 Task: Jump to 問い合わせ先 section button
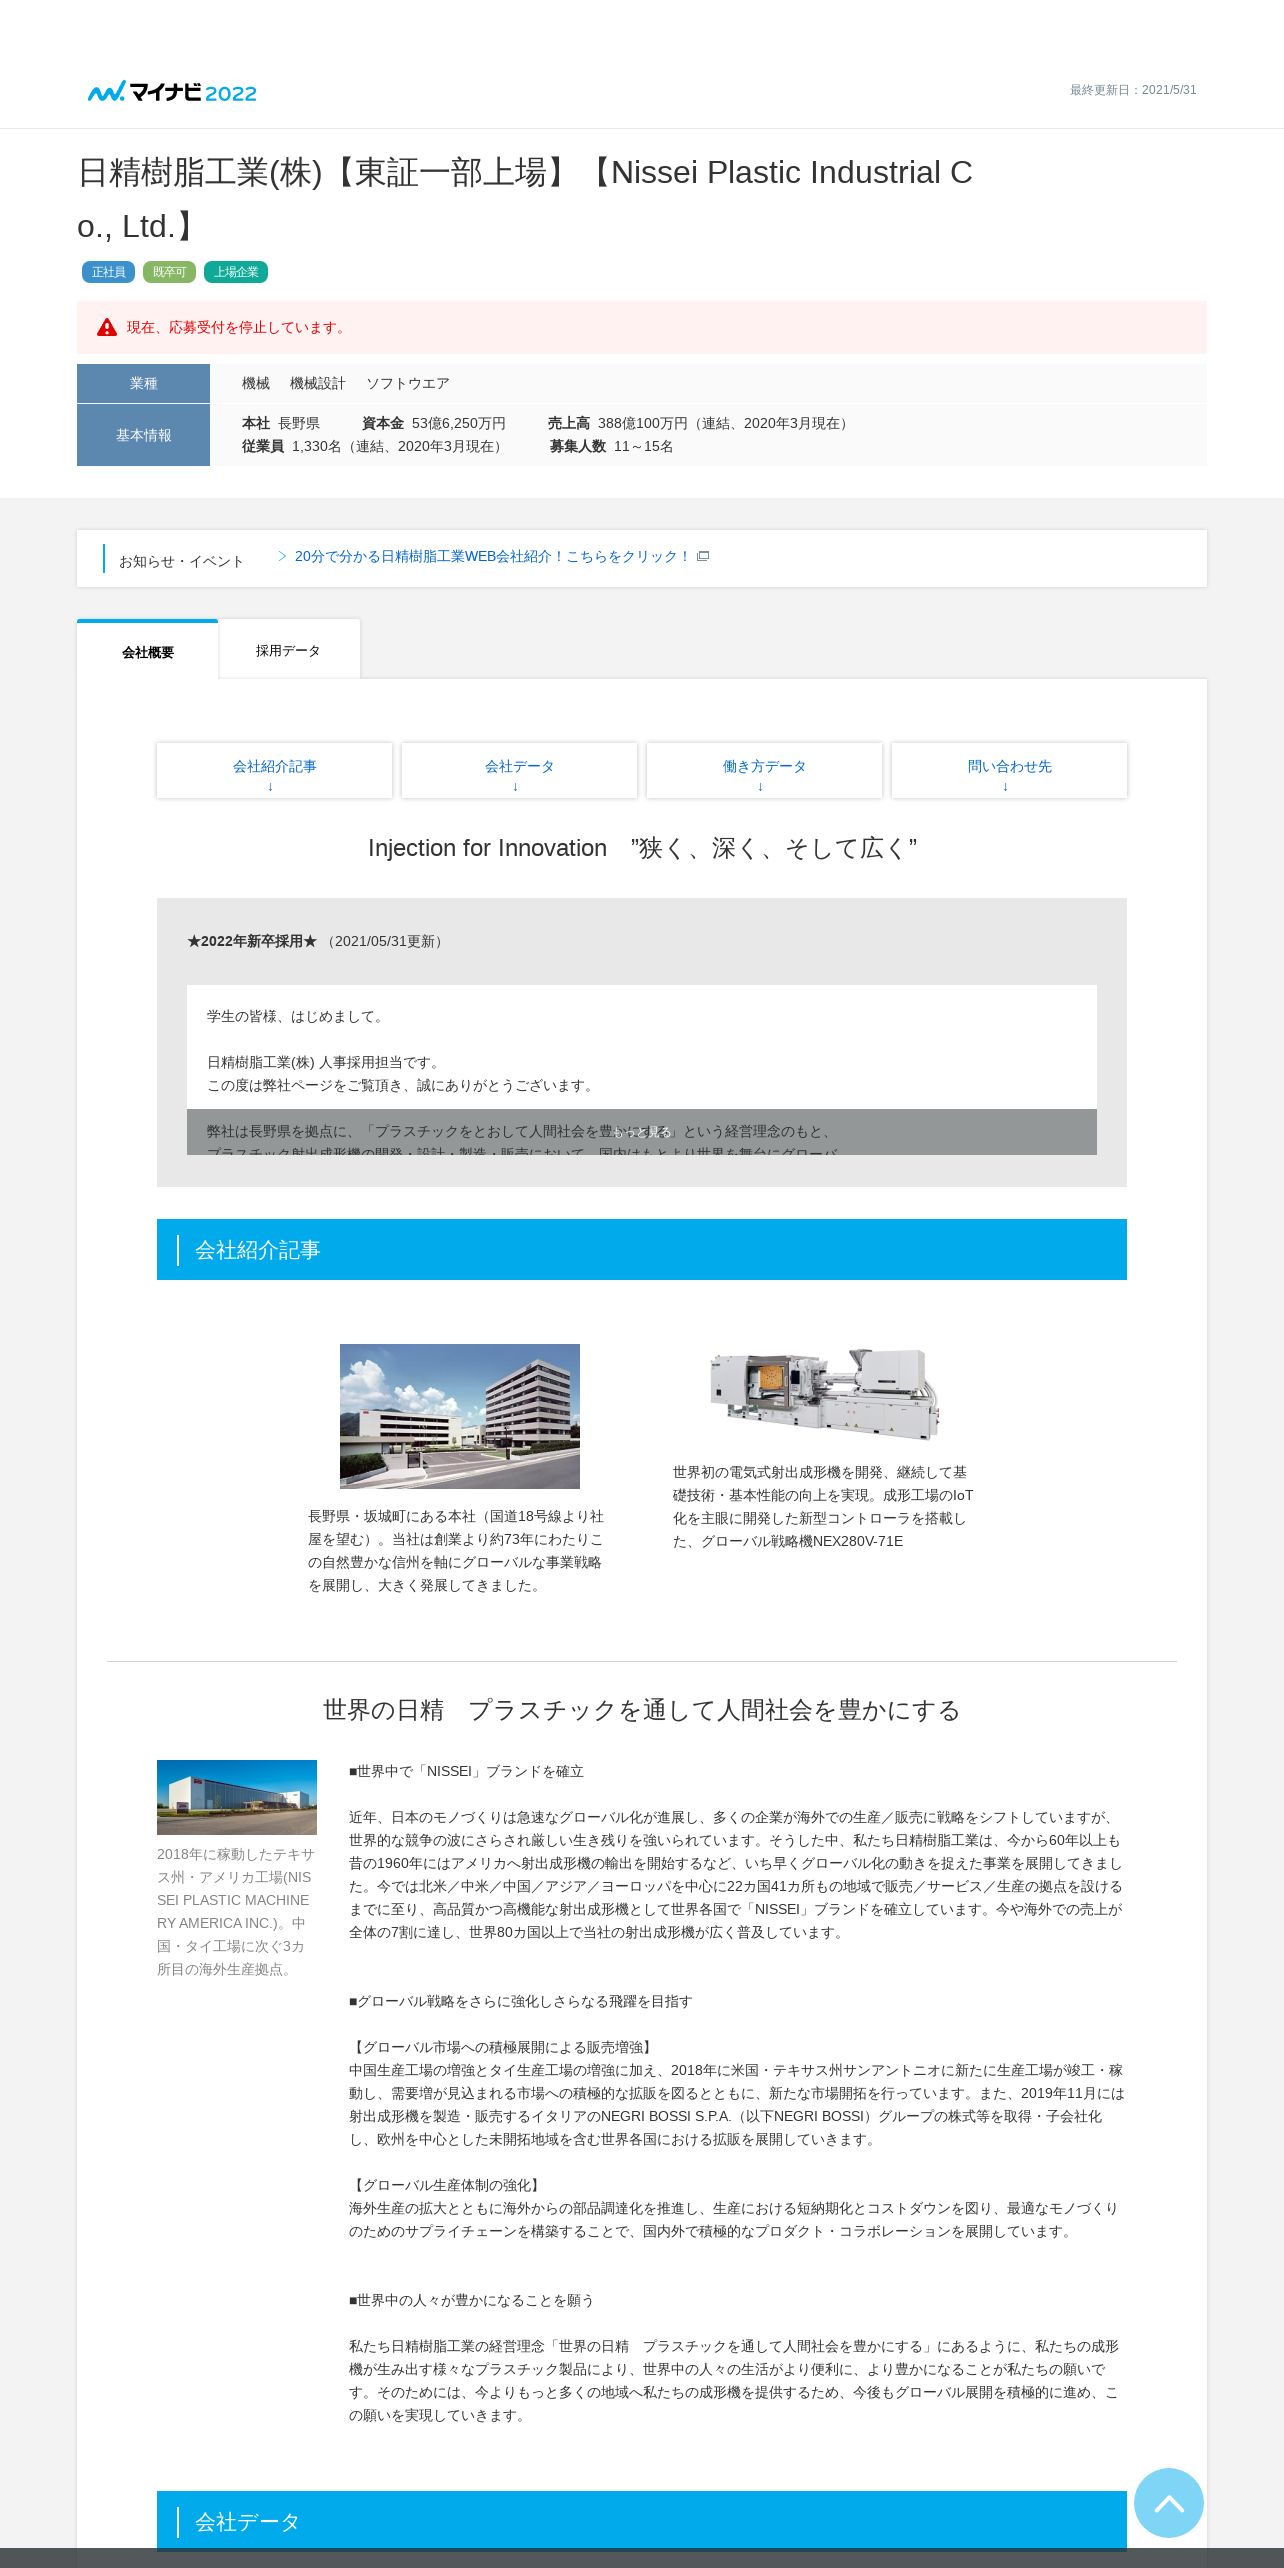click(x=1009, y=770)
